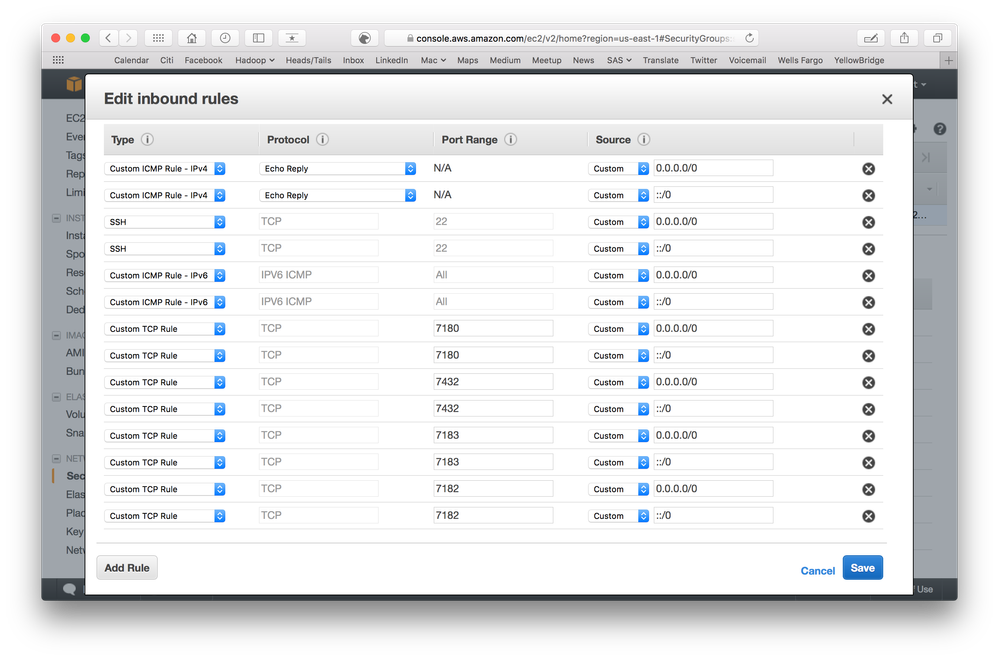Screen dimensions: 999x660
Task: Remove the first Echo Reply ICMP rule
Action: 868,167
